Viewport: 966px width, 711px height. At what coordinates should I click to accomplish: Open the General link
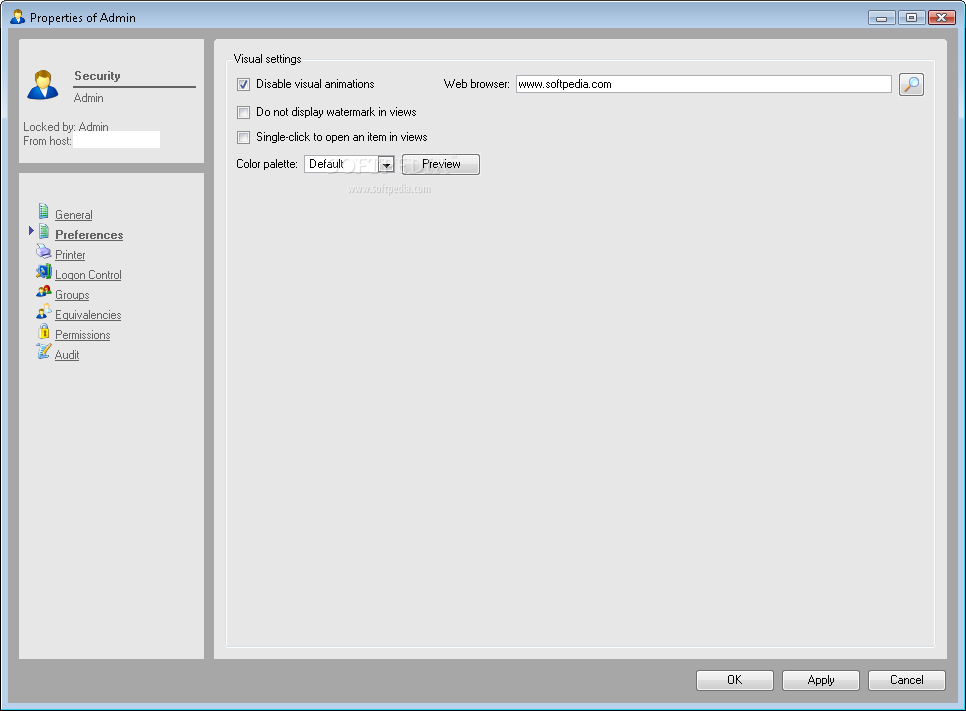(x=74, y=215)
